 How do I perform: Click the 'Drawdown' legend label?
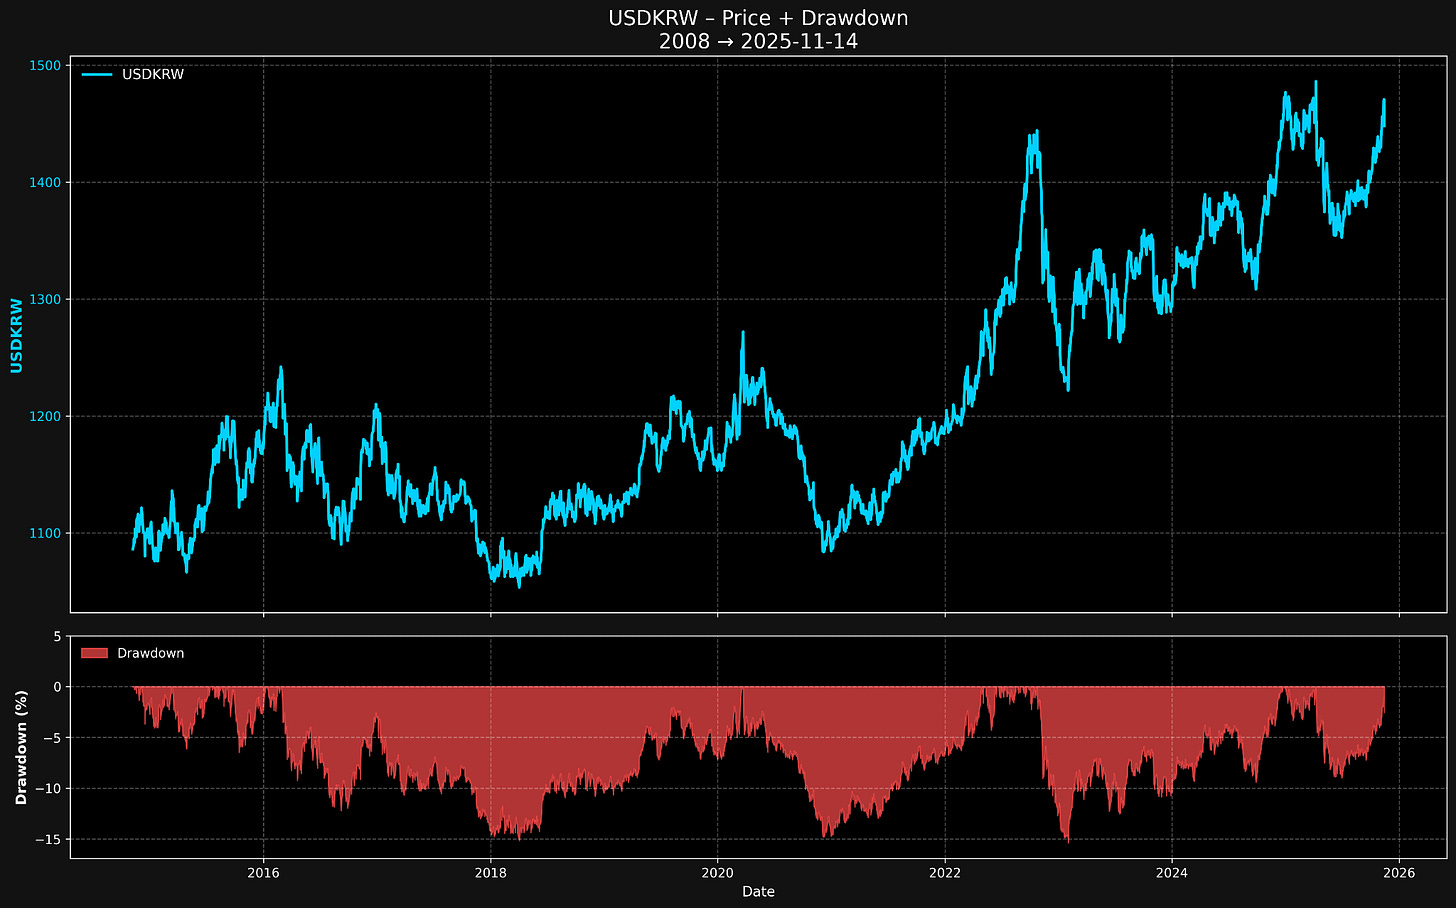[151, 653]
